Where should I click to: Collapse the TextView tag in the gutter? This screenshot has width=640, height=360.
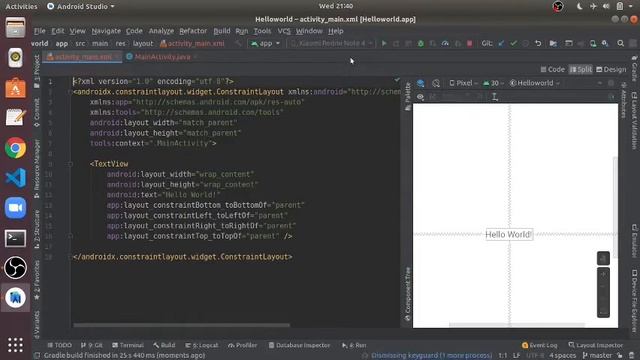70,164
